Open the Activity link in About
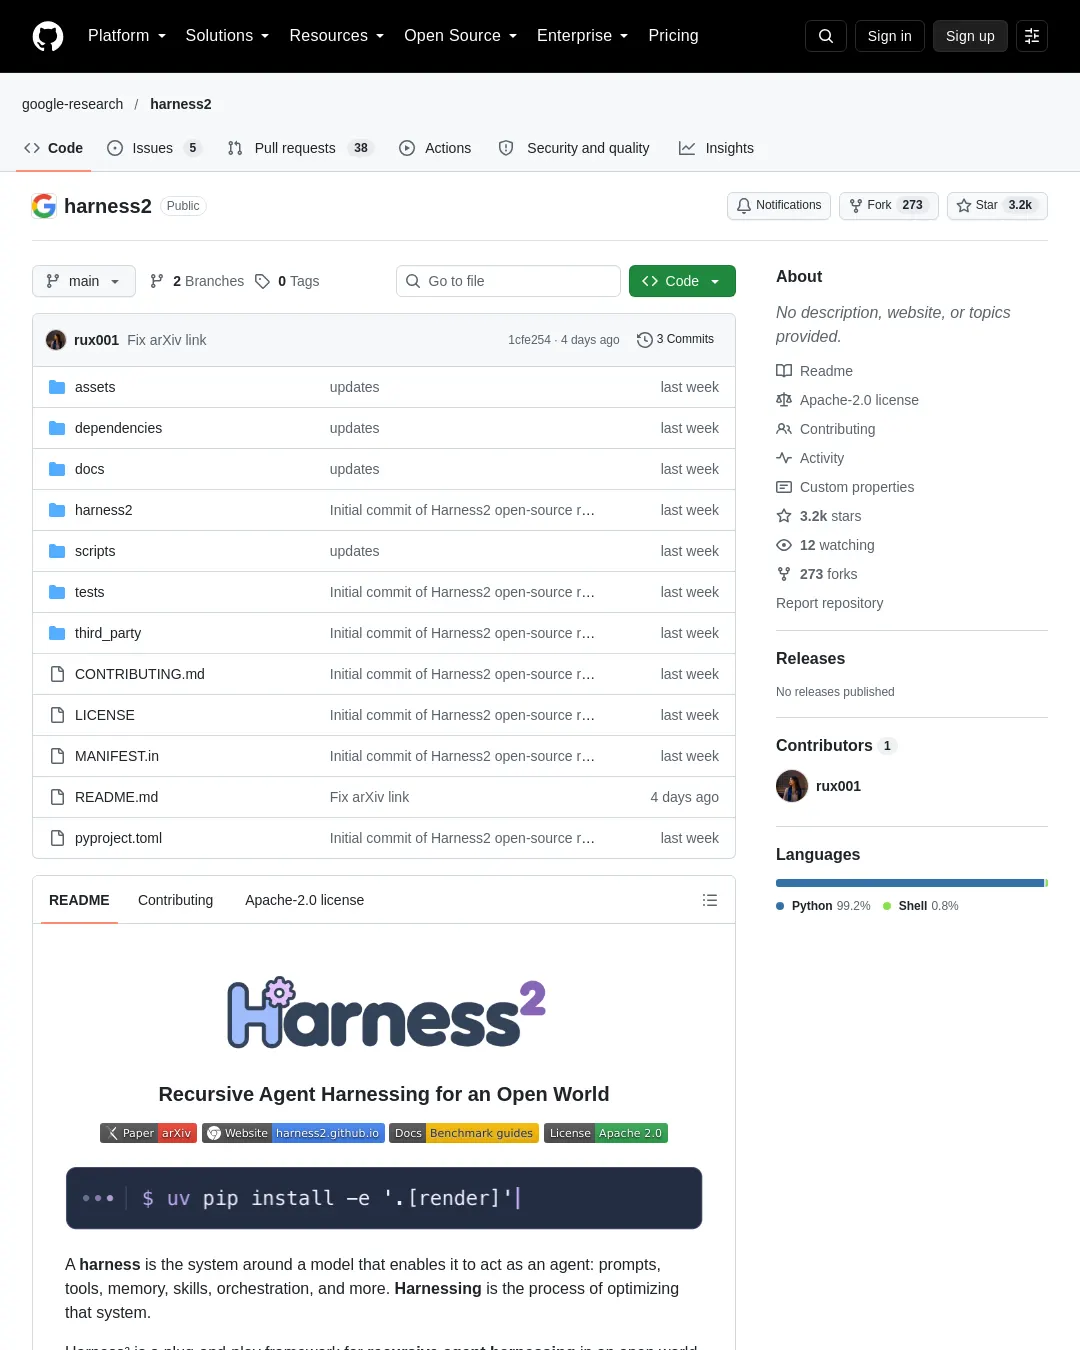1080x1350 pixels. coord(811,458)
